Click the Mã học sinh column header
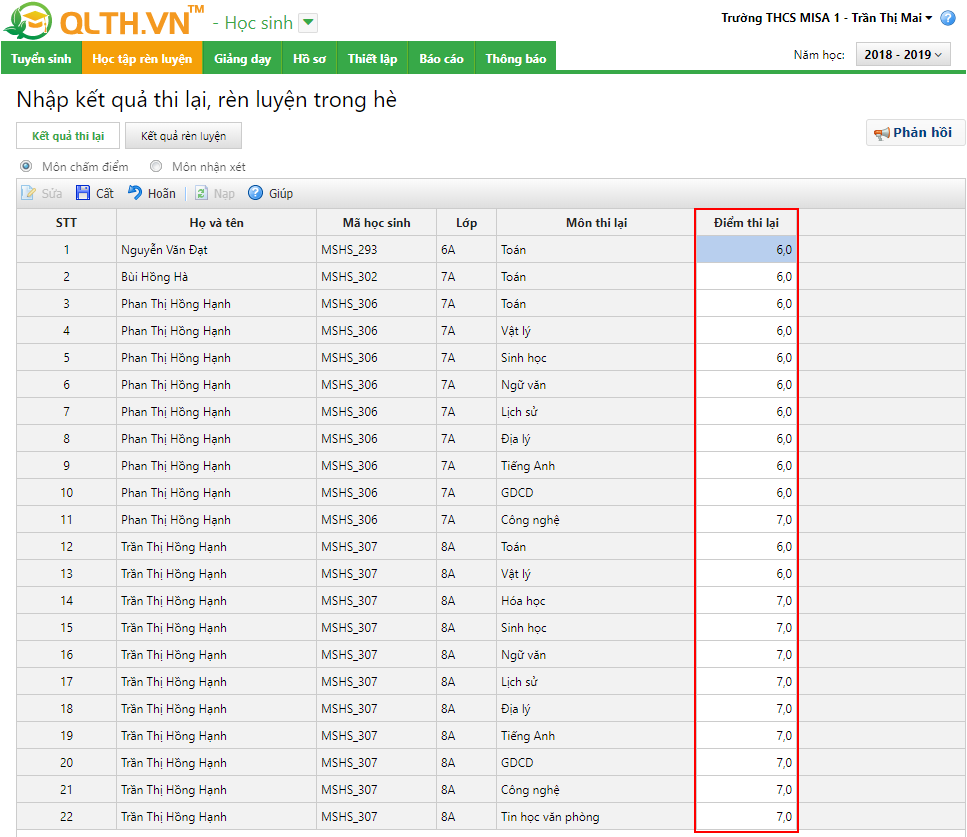Image resolution: width=967 pixels, height=837 pixels. point(376,223)
